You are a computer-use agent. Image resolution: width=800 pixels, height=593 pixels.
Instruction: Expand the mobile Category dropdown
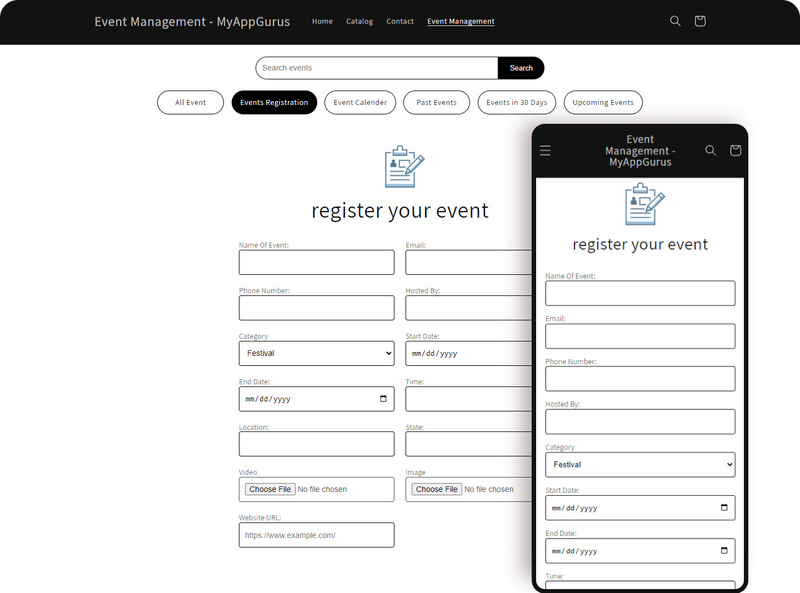pos(640,465)
